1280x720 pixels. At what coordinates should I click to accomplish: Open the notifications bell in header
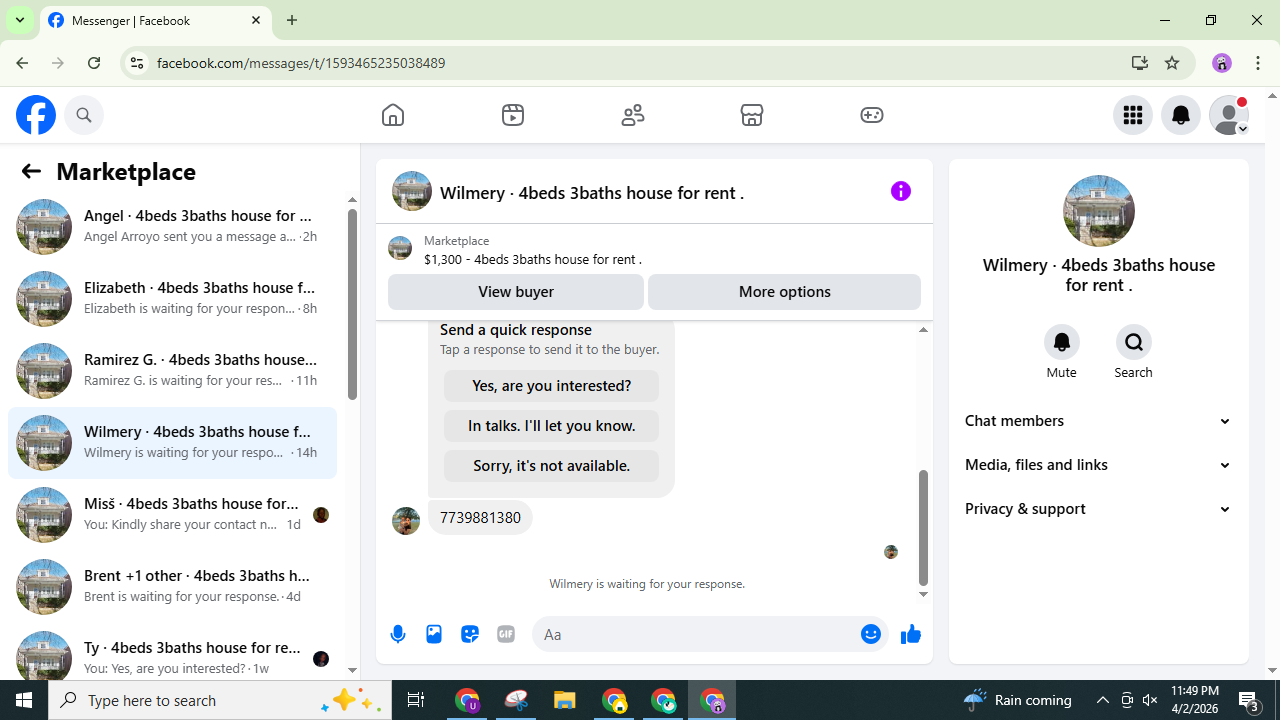(1181, 115)
